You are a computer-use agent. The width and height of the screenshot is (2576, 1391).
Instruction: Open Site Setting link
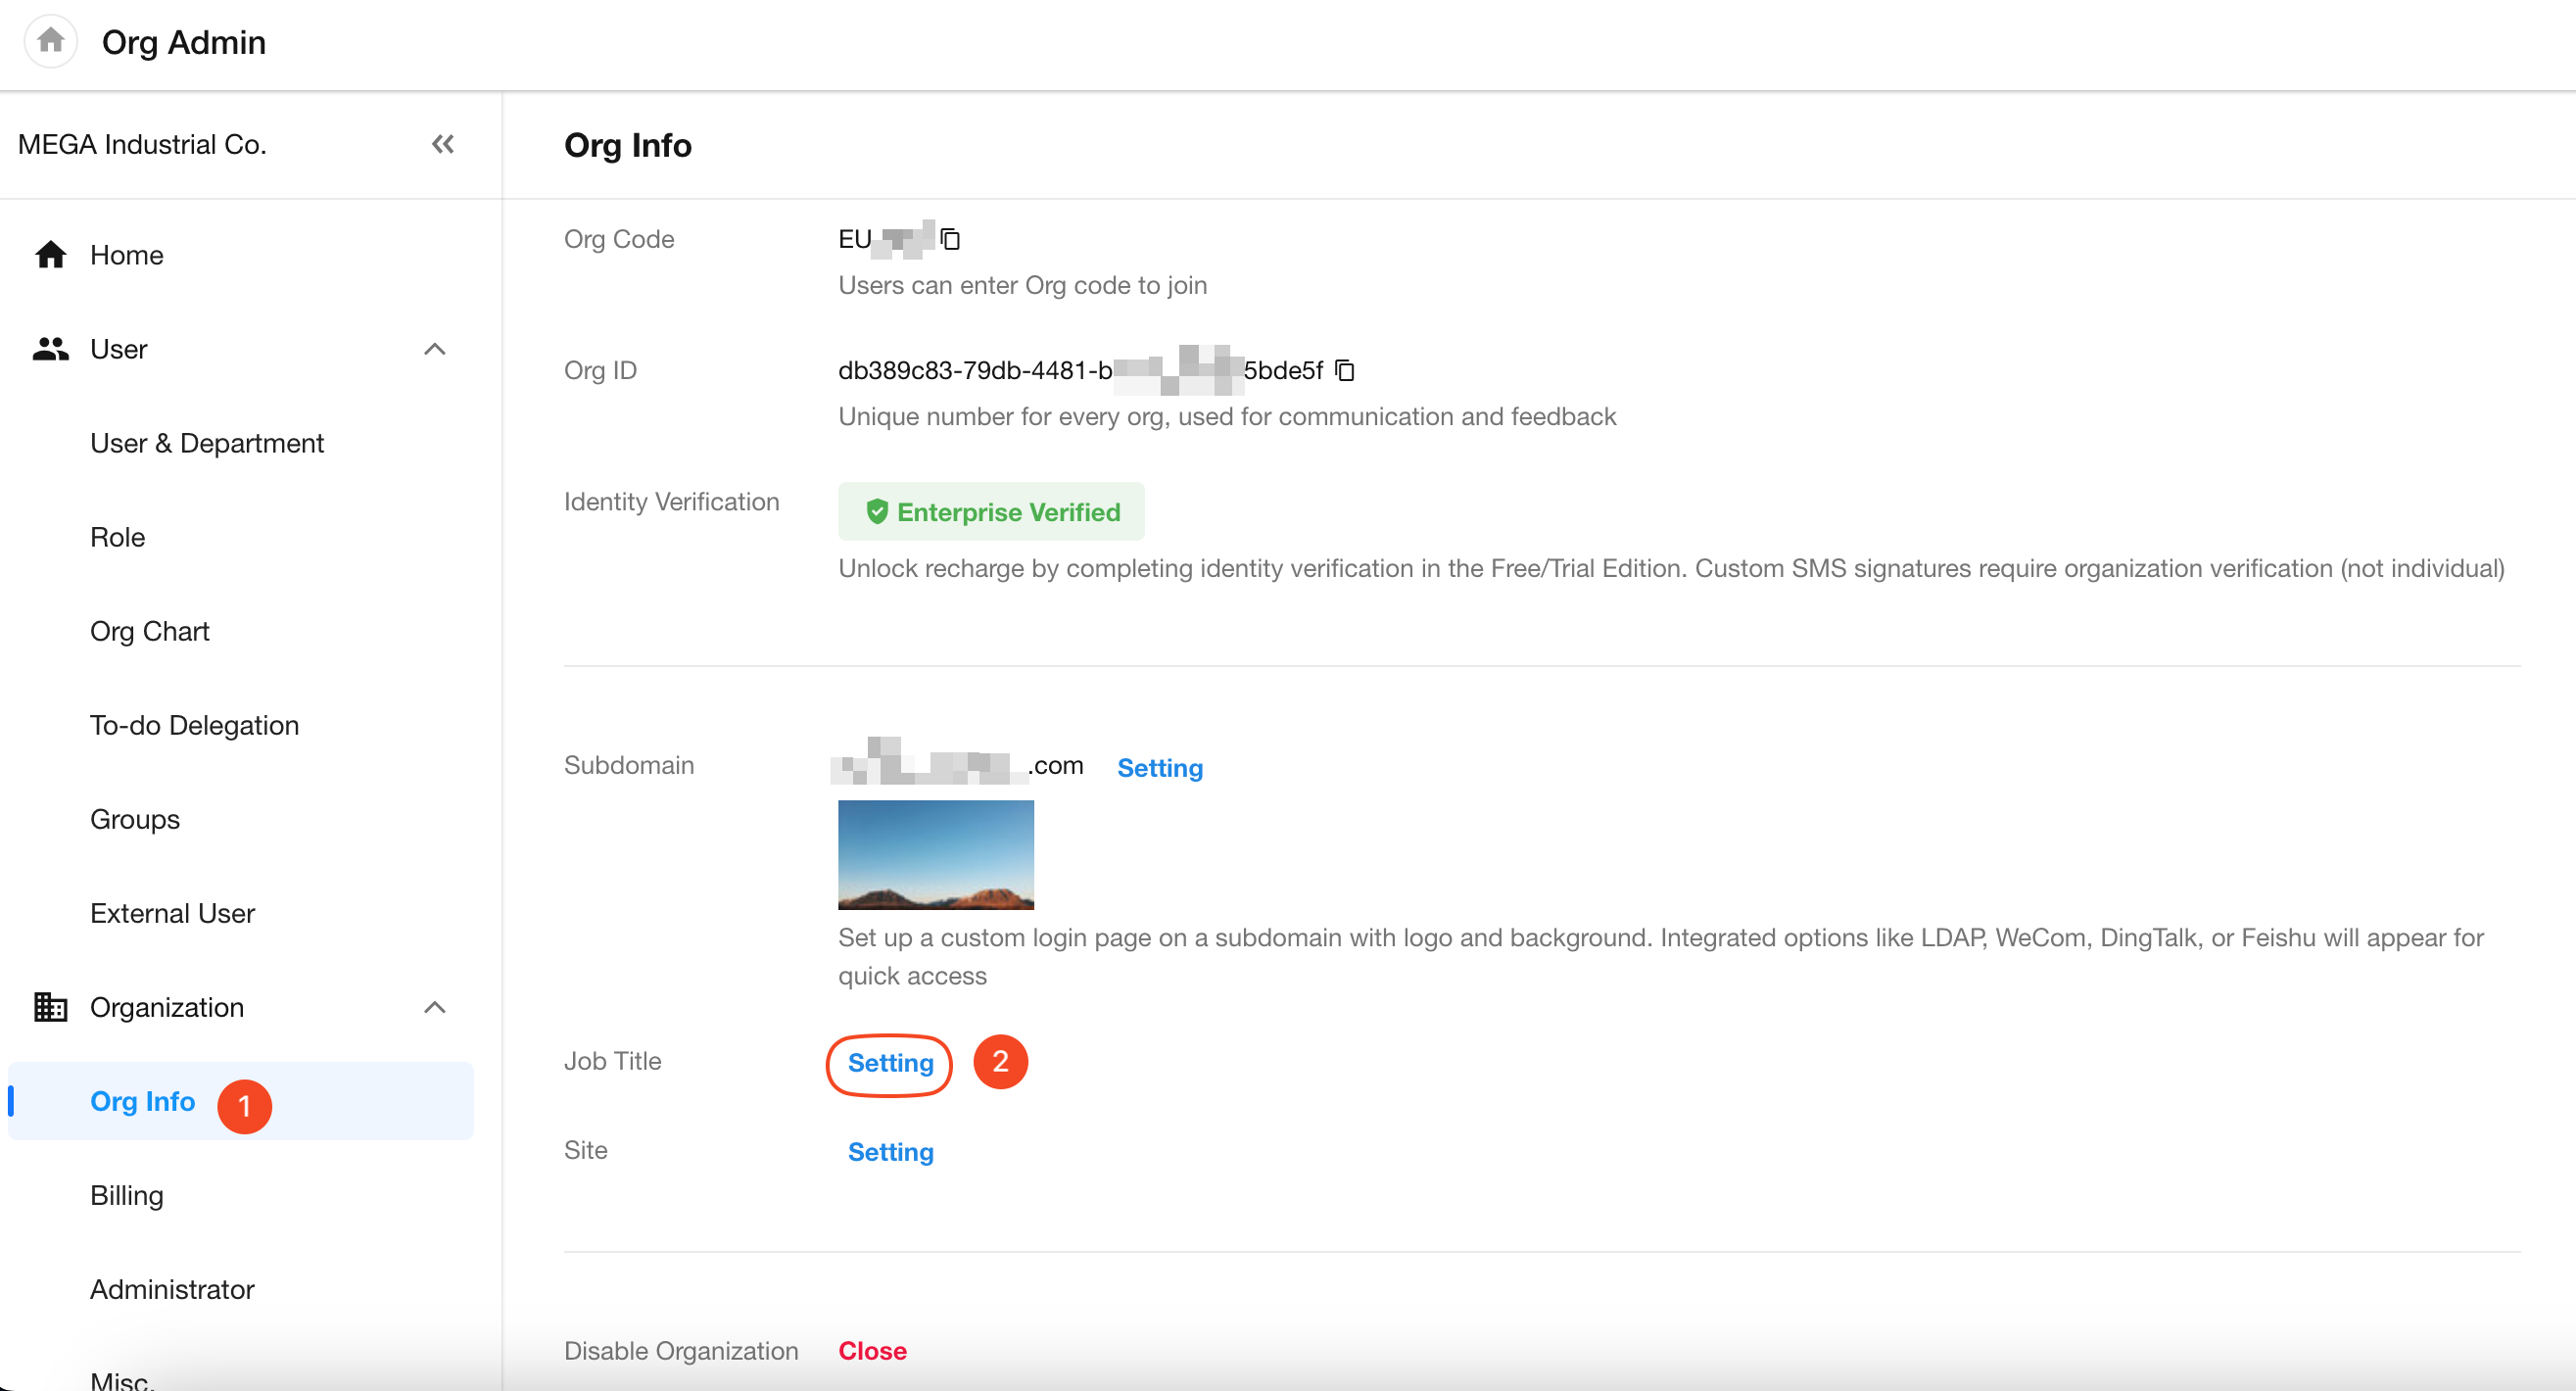(890, 1152)
